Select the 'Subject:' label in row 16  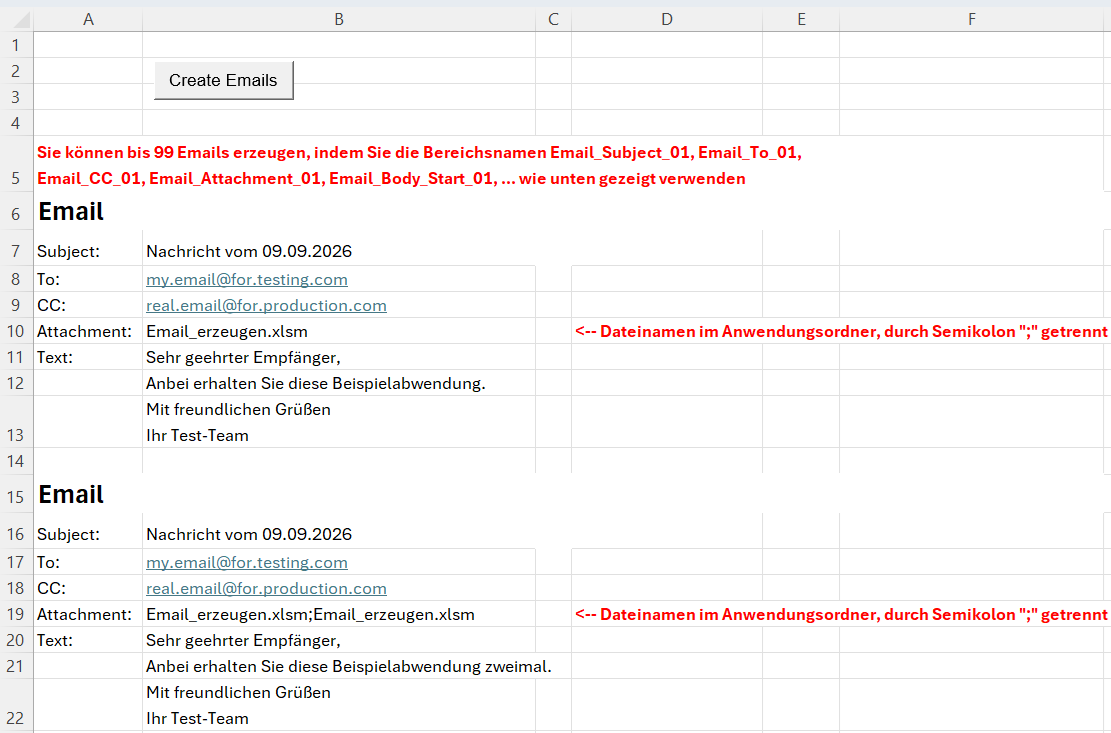(x=69, y=535)
